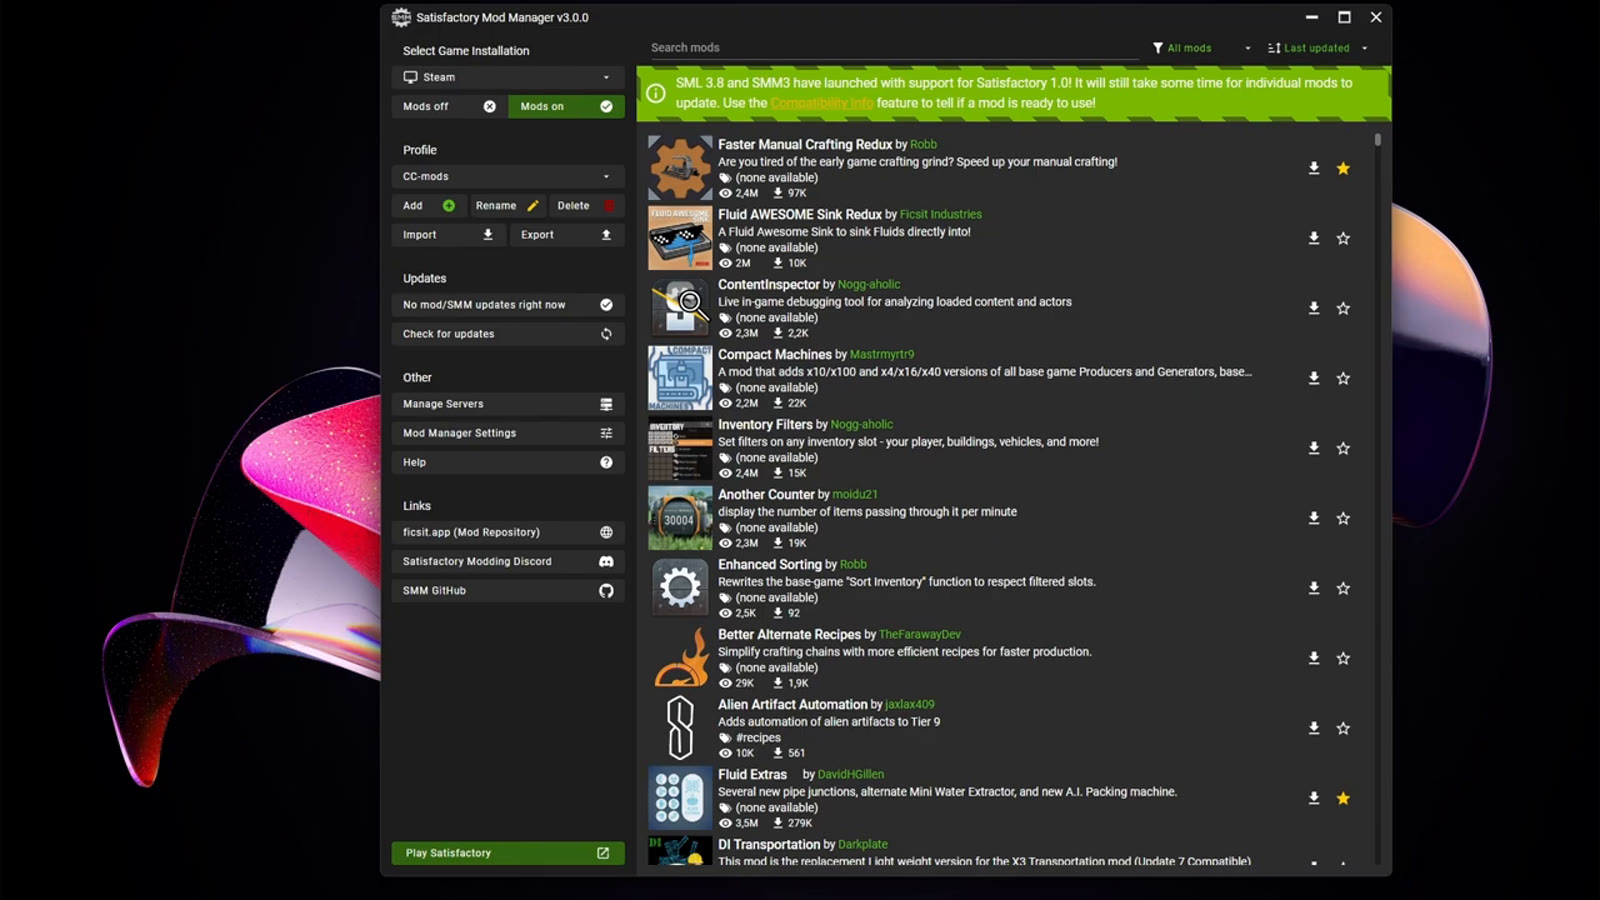The width and height of the screenshot is (1600, 900).
Task: Download the ContentInspector mod
Action: point(1314,308)
